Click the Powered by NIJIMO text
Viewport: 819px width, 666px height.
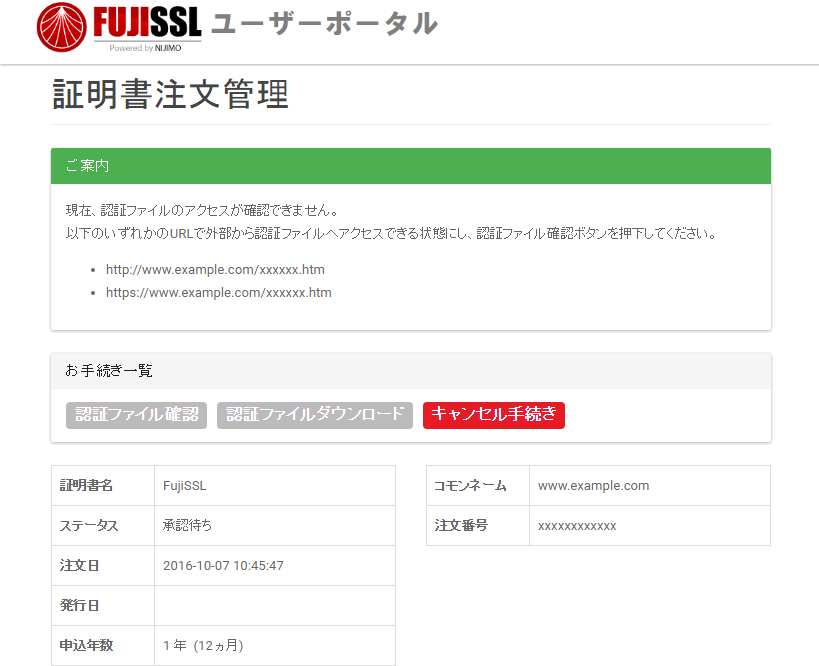145,48
